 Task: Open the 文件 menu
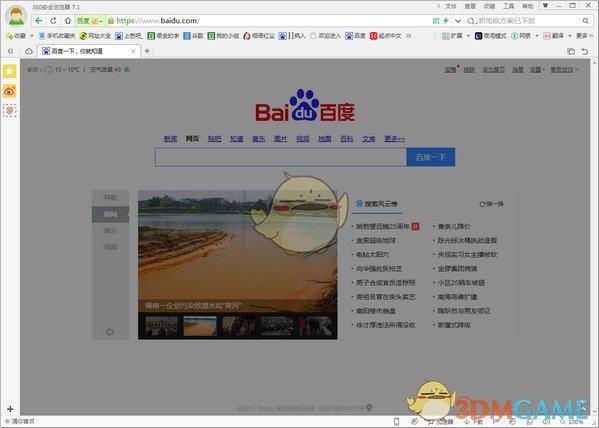point(451,6)
